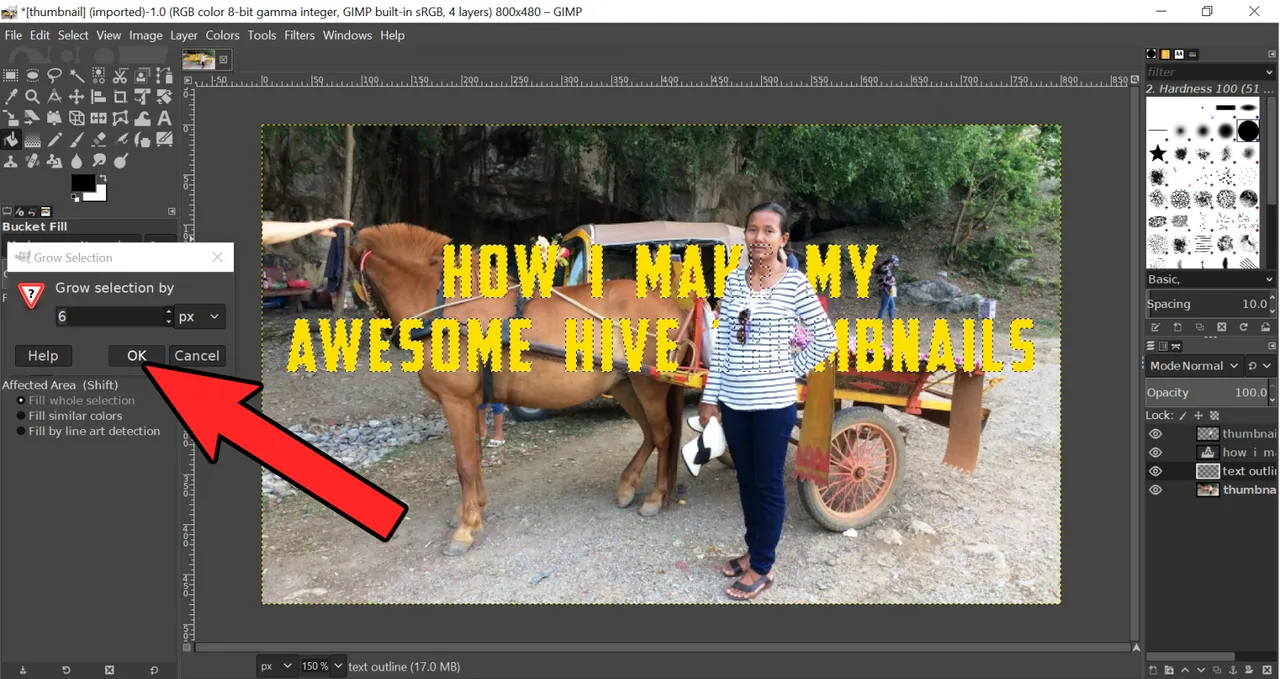This screenshot has width=1280, height=679.
Task: Open the 150% zoom level dropdown
Action: pos(323,666)
